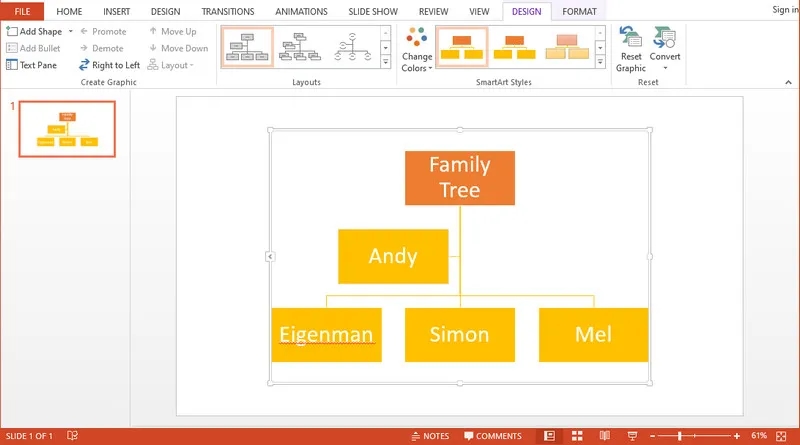Toggle Right to Left layout

coord(109,65)
